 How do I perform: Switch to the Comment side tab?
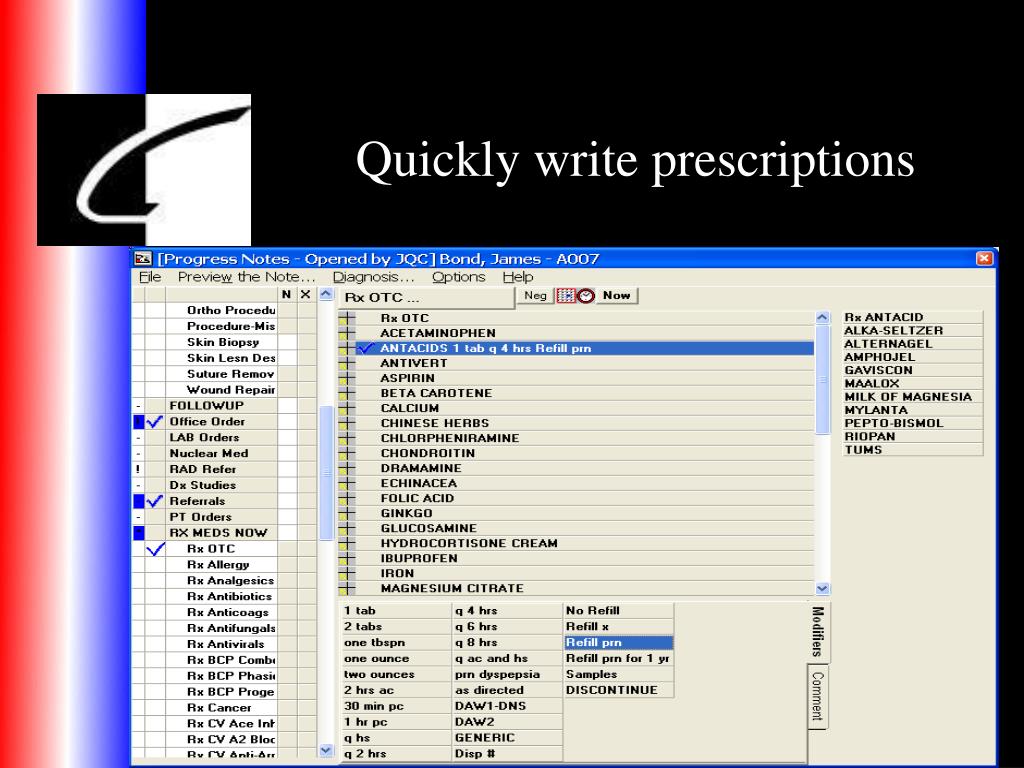click(817, 696)
